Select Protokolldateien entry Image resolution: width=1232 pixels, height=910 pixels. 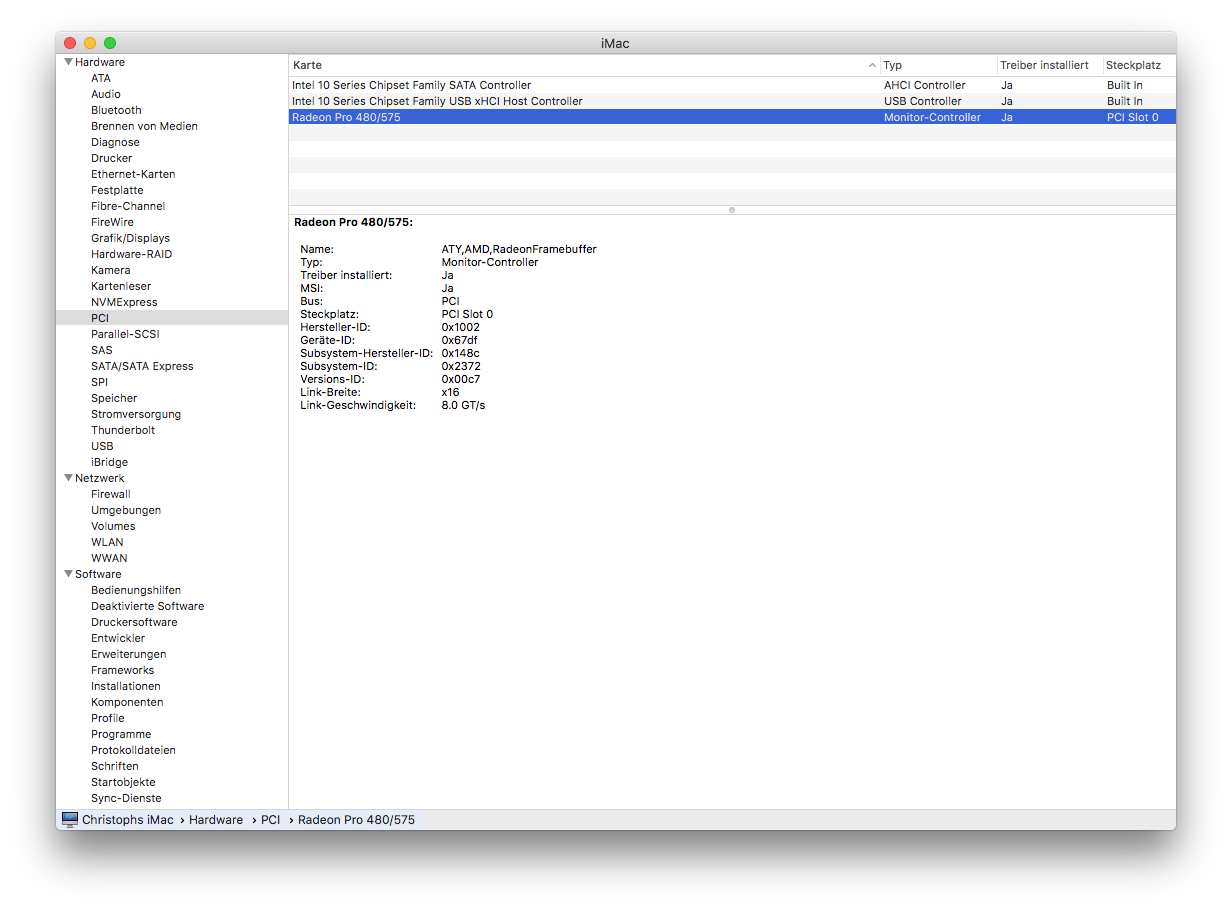click(x=133, y=750)
